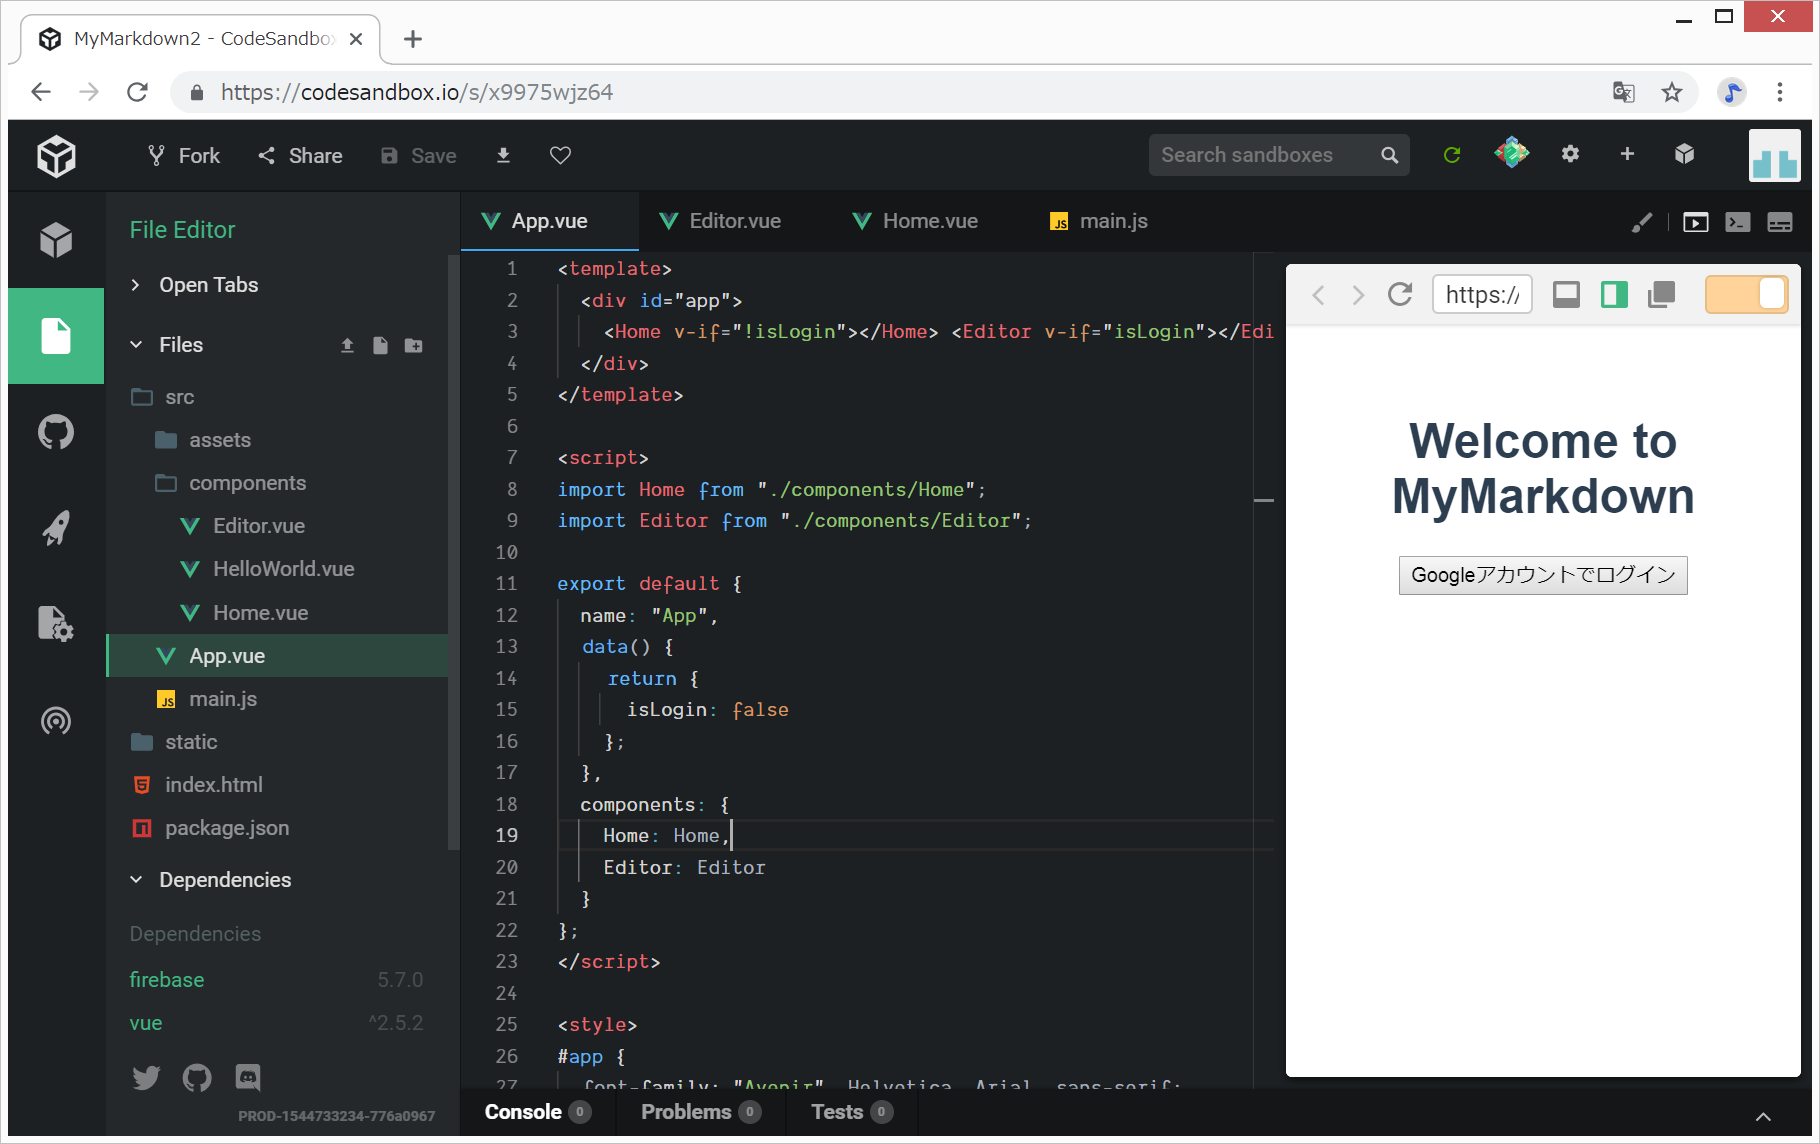Collapse the Dependencies section
1820x1144 pixels.
pos(224,880)
